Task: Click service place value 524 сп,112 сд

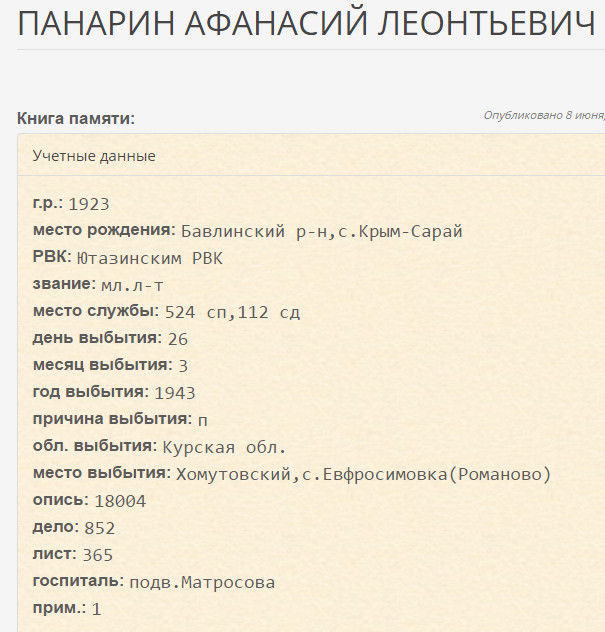Action: 232,312
